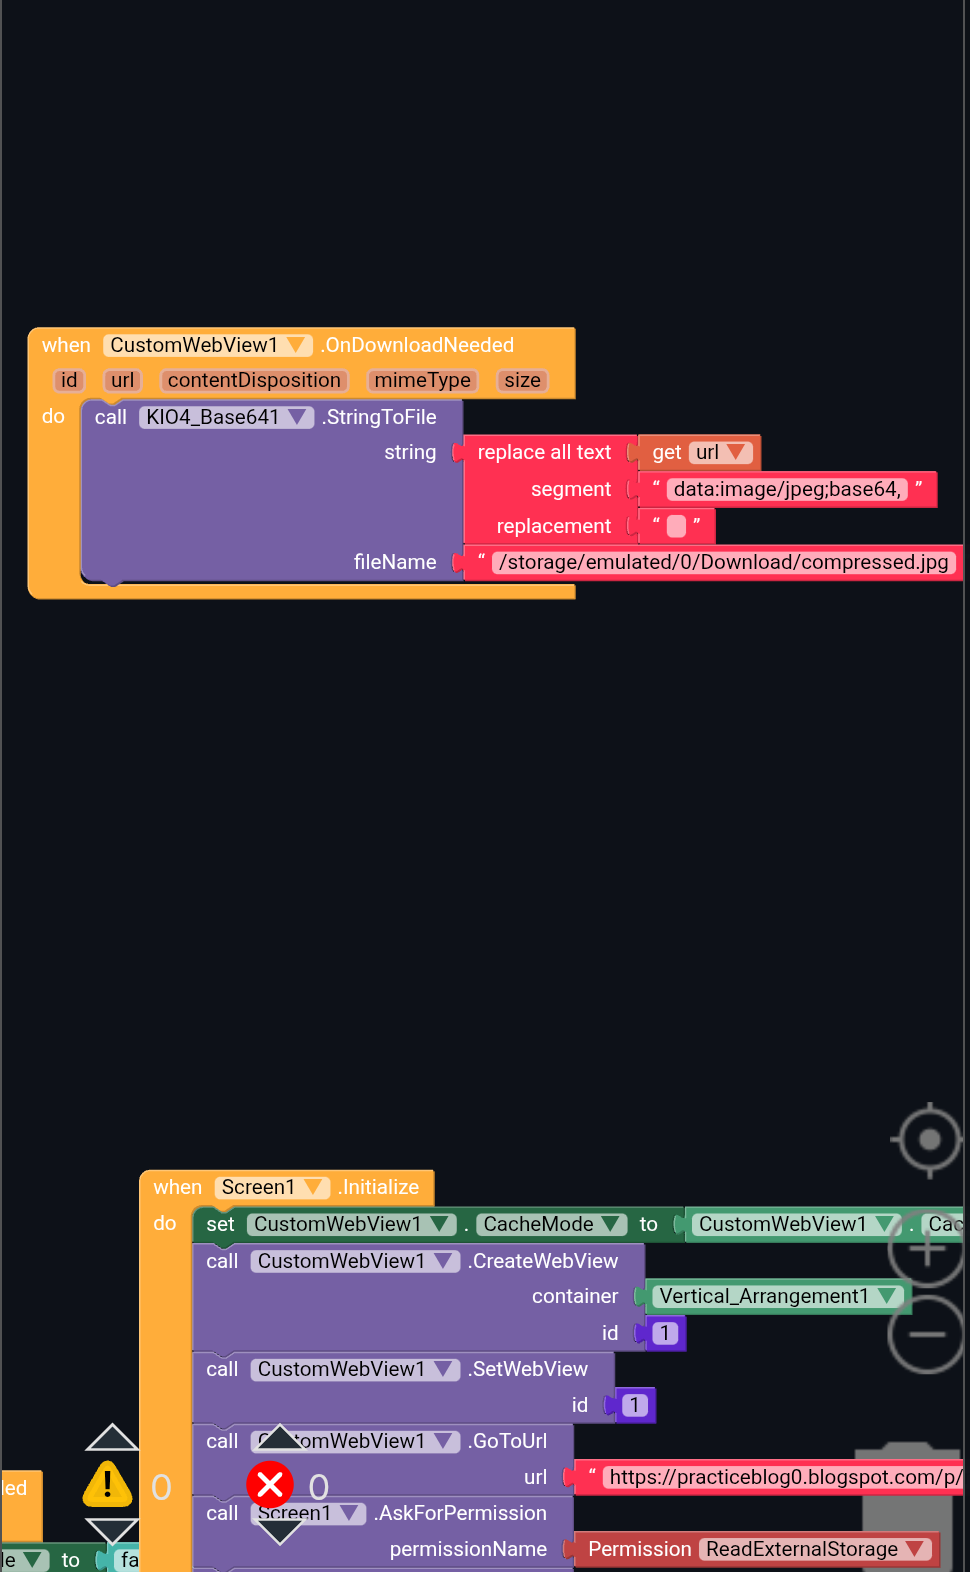970x1572 pixels.
Task: Edit the compressed.jpg fileName text field
Action: (723, 562)
